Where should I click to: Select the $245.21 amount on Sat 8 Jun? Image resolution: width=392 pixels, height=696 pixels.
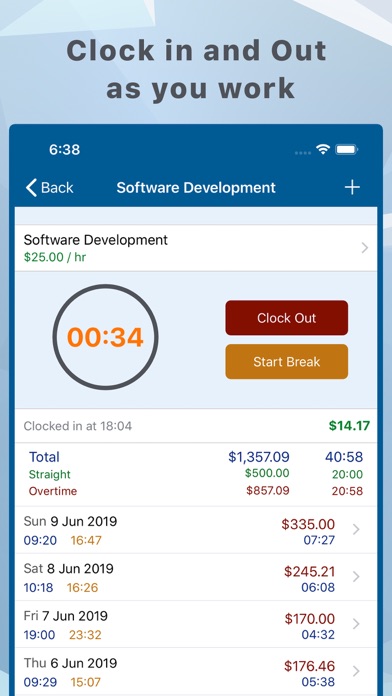(x=309, y=571)
